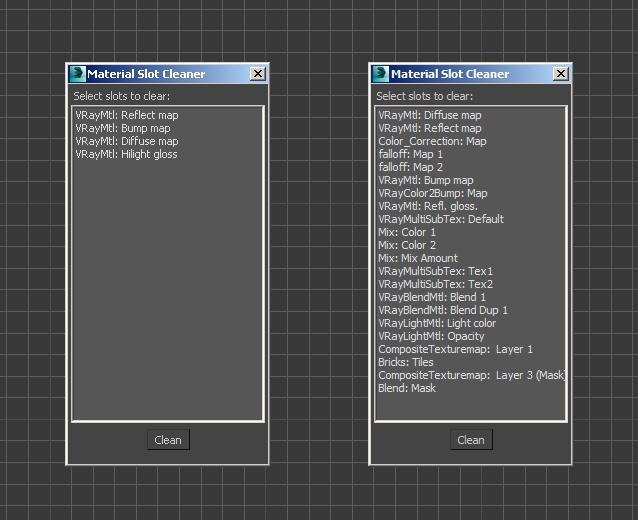Select Color_Correction: Map in the list
Viewport: 638px width, 520px height.
(x=432, y=141)
